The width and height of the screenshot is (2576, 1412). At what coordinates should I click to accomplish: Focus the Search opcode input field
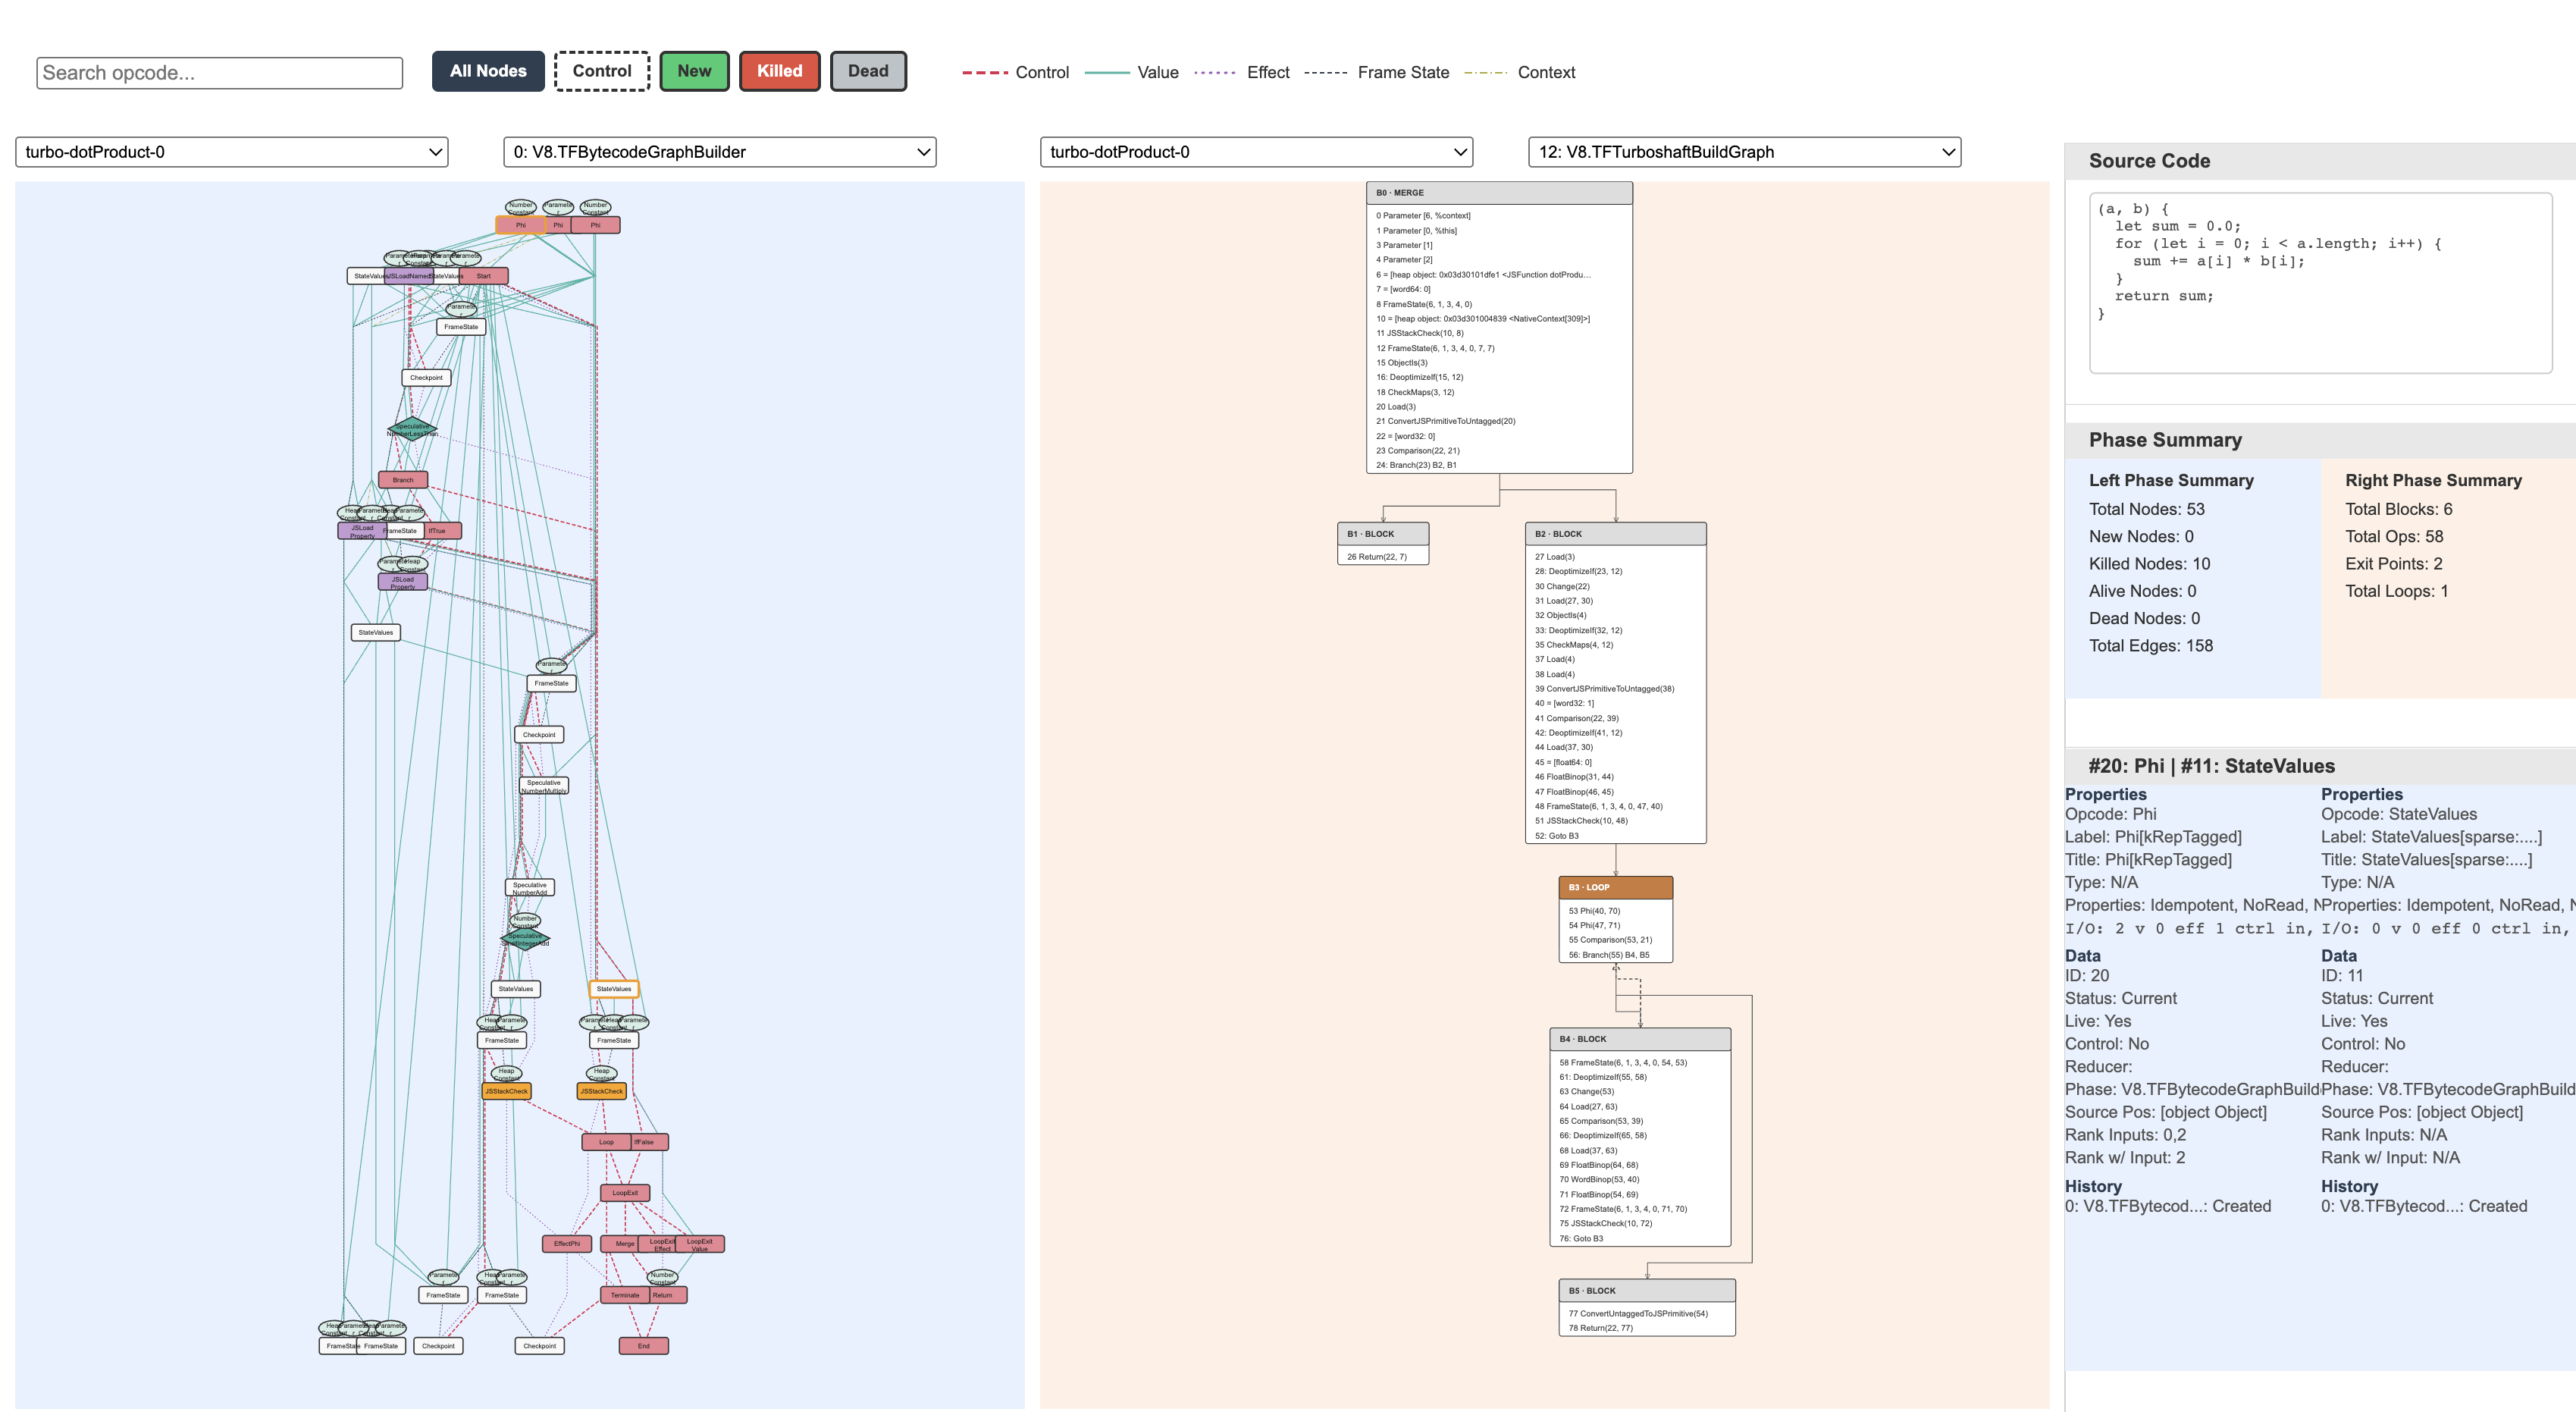pyautogui.click(x=220, y=73)
